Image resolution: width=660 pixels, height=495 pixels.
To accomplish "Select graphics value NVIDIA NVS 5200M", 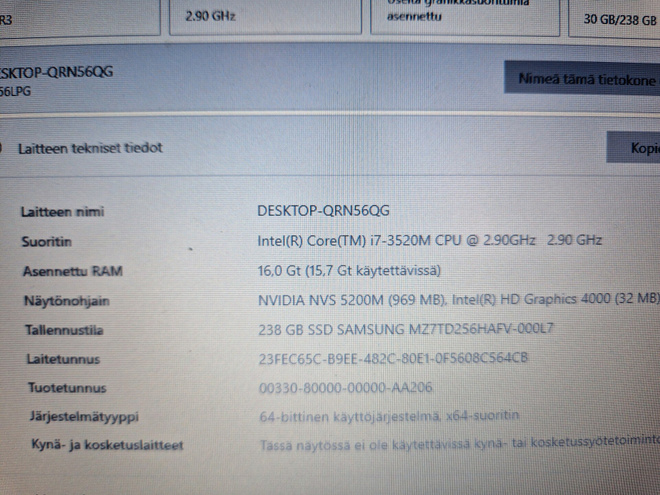I will [459, 299].
